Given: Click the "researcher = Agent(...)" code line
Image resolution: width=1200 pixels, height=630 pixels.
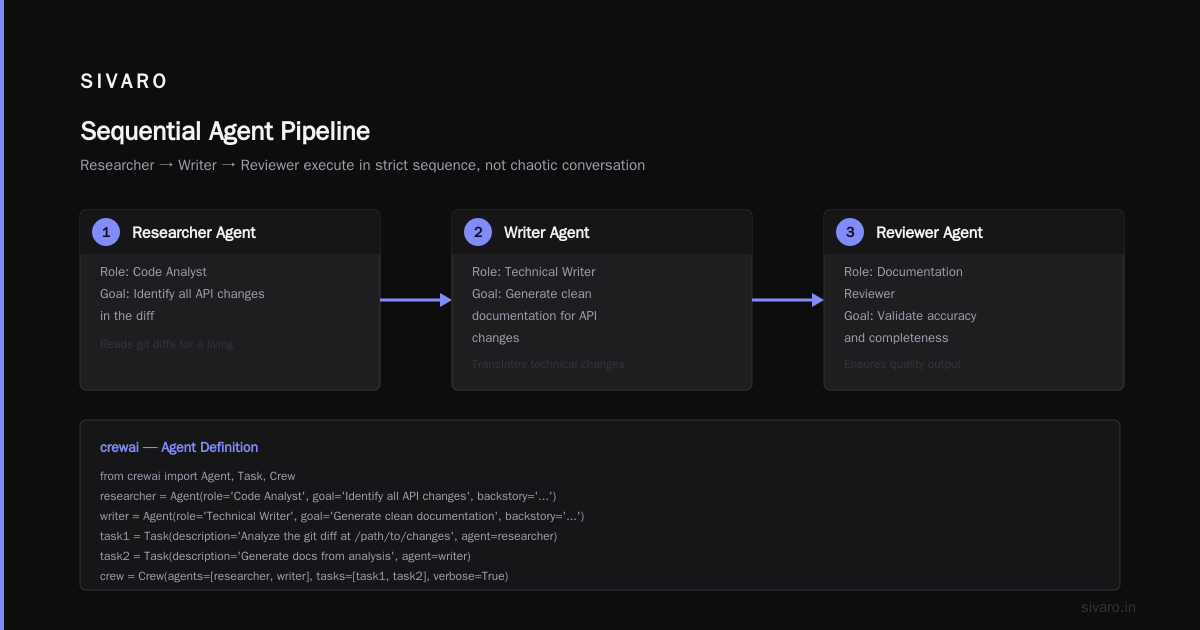Looking at the screenshot, I should click(328, 496).
